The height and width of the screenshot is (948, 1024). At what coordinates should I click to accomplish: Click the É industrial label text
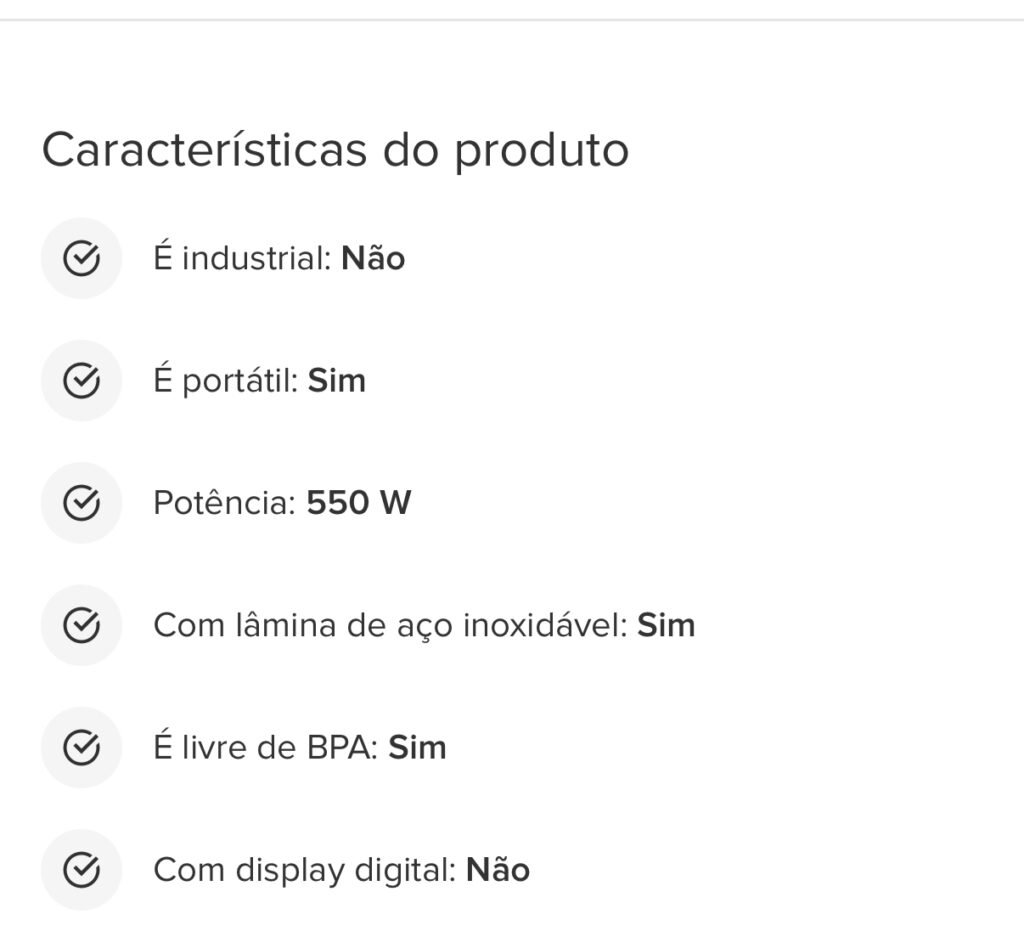pos(243,257)
